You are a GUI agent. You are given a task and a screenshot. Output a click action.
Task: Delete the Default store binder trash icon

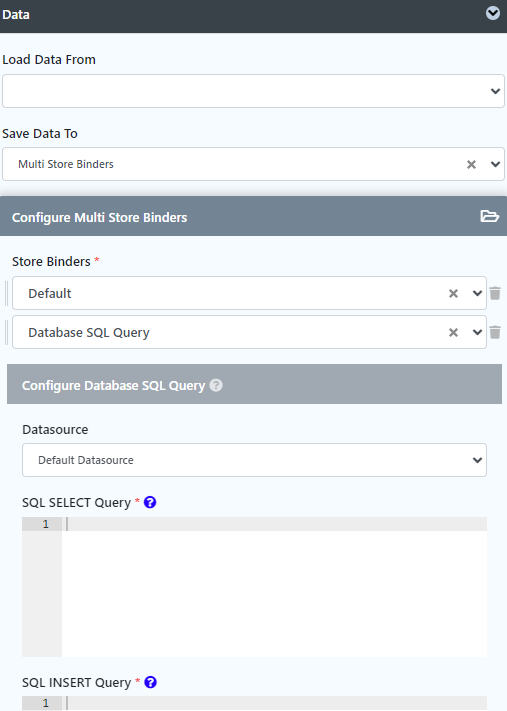495,293
